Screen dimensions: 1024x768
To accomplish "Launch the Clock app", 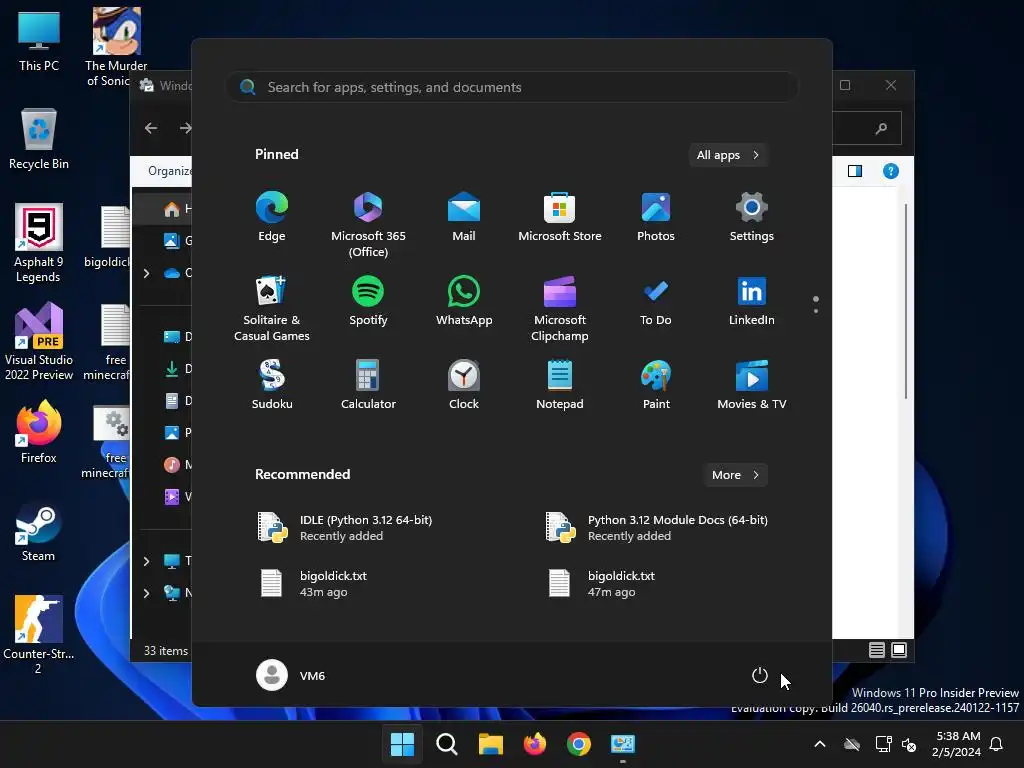I will click(464, 385).
